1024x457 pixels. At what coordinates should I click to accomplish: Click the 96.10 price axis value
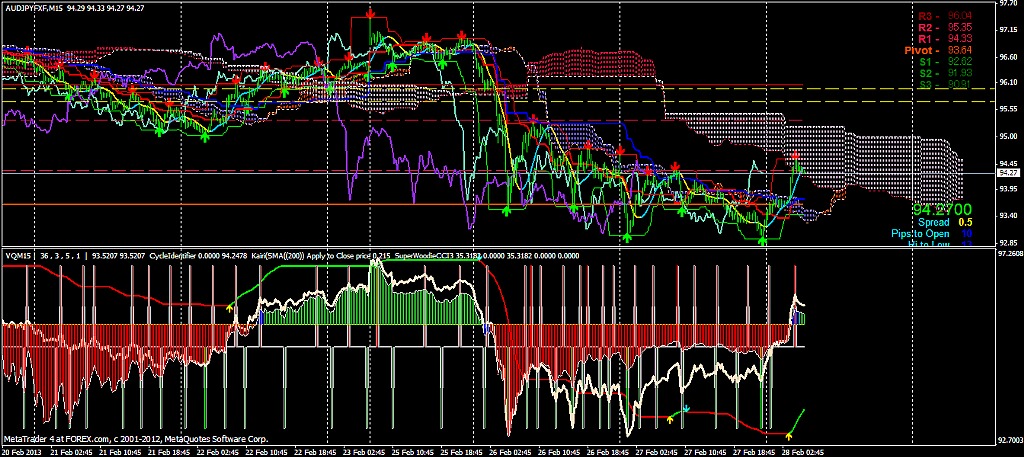coord(1008,83)
